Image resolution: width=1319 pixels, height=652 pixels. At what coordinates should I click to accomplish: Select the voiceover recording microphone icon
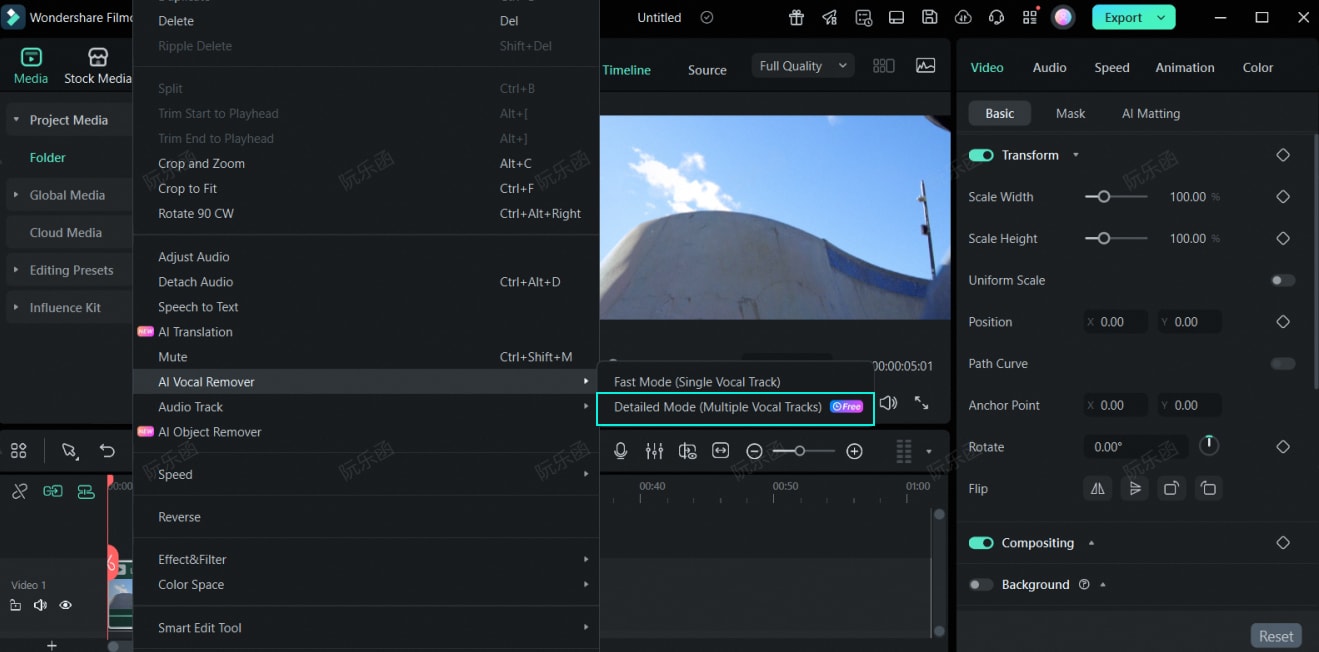[x=621, y=450]
